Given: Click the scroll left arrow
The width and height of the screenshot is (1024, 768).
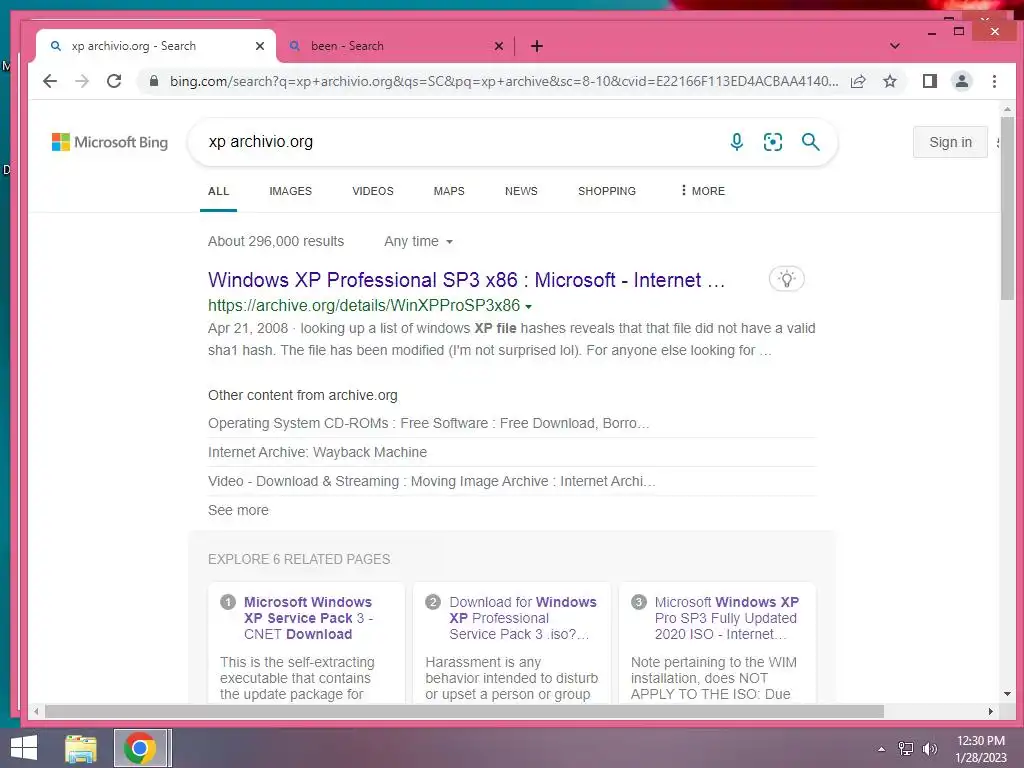Looking at the screenshot, I should point(36,711).
